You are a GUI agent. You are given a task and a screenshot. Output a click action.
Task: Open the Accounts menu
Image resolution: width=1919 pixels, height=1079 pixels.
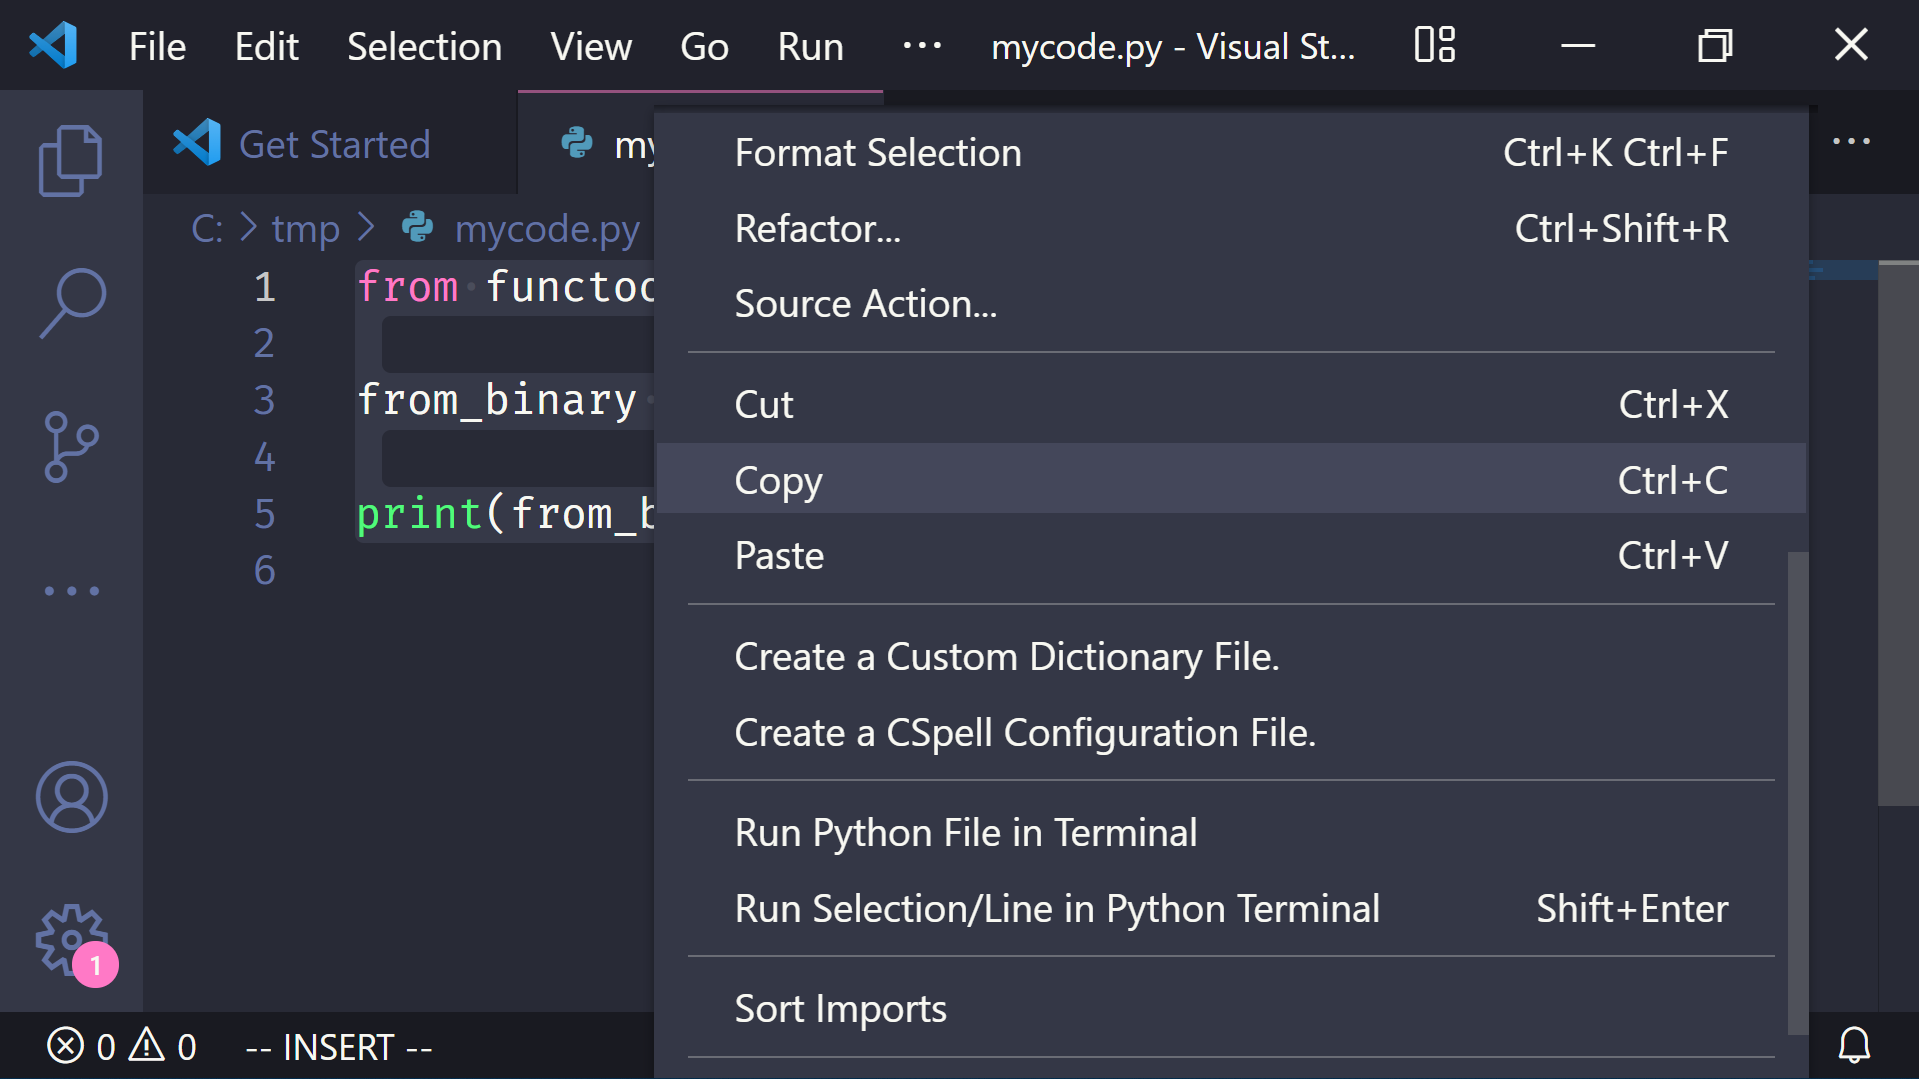[x=71, y=797]
